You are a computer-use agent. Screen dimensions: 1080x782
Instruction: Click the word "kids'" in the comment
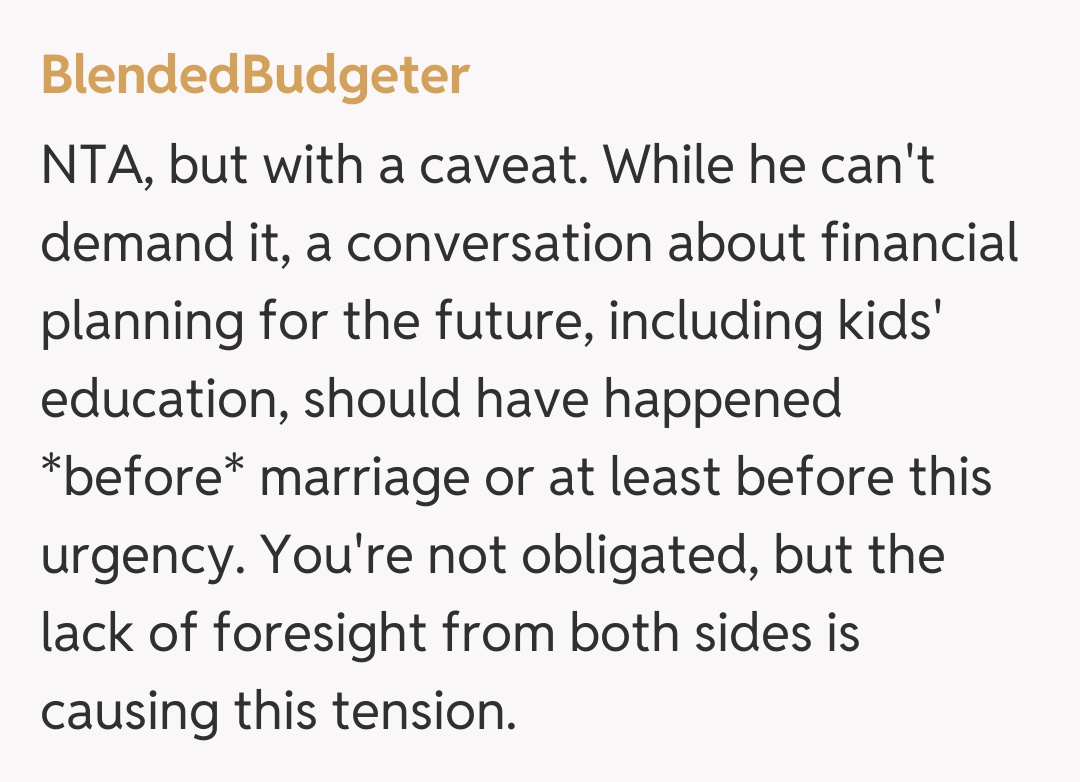click(872, 322)
